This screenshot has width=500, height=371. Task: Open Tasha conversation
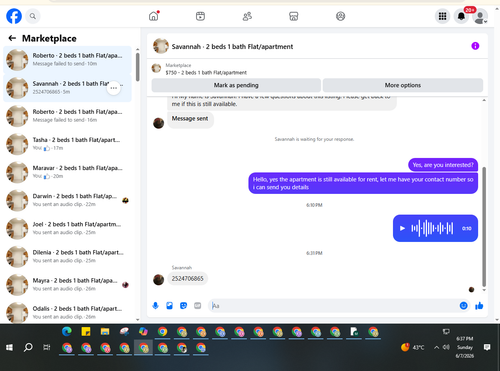(x=67, y=144)
